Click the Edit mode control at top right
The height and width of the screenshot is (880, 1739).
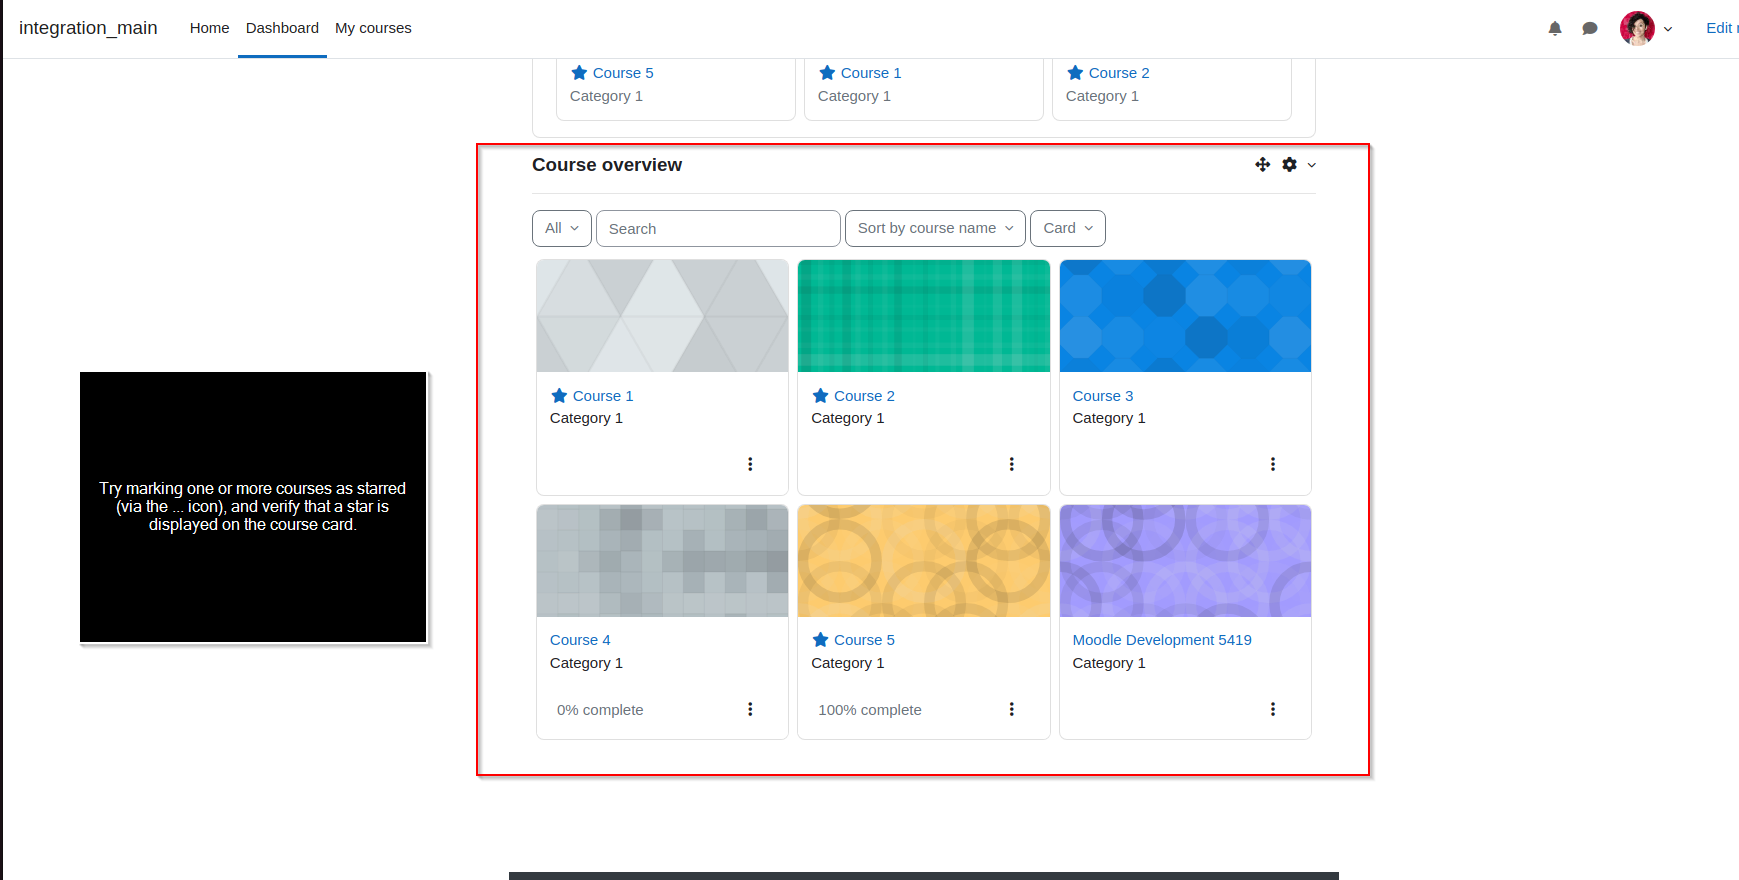[1721, 28]
